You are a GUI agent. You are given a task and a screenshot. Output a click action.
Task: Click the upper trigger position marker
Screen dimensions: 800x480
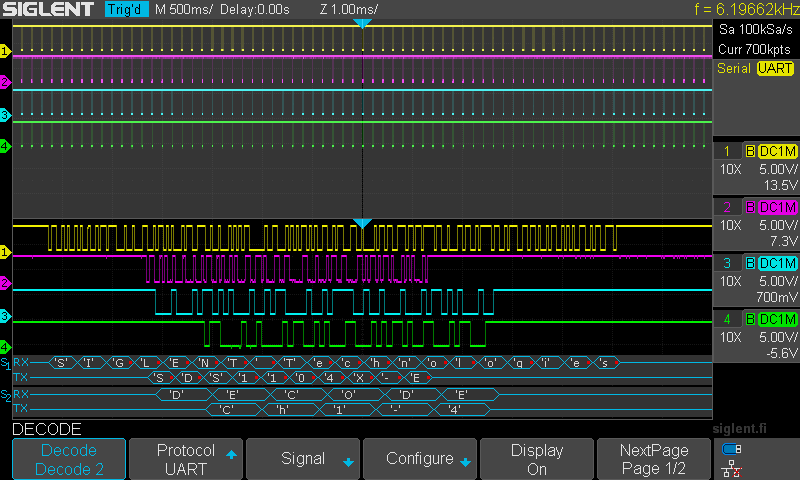[362, 23]
